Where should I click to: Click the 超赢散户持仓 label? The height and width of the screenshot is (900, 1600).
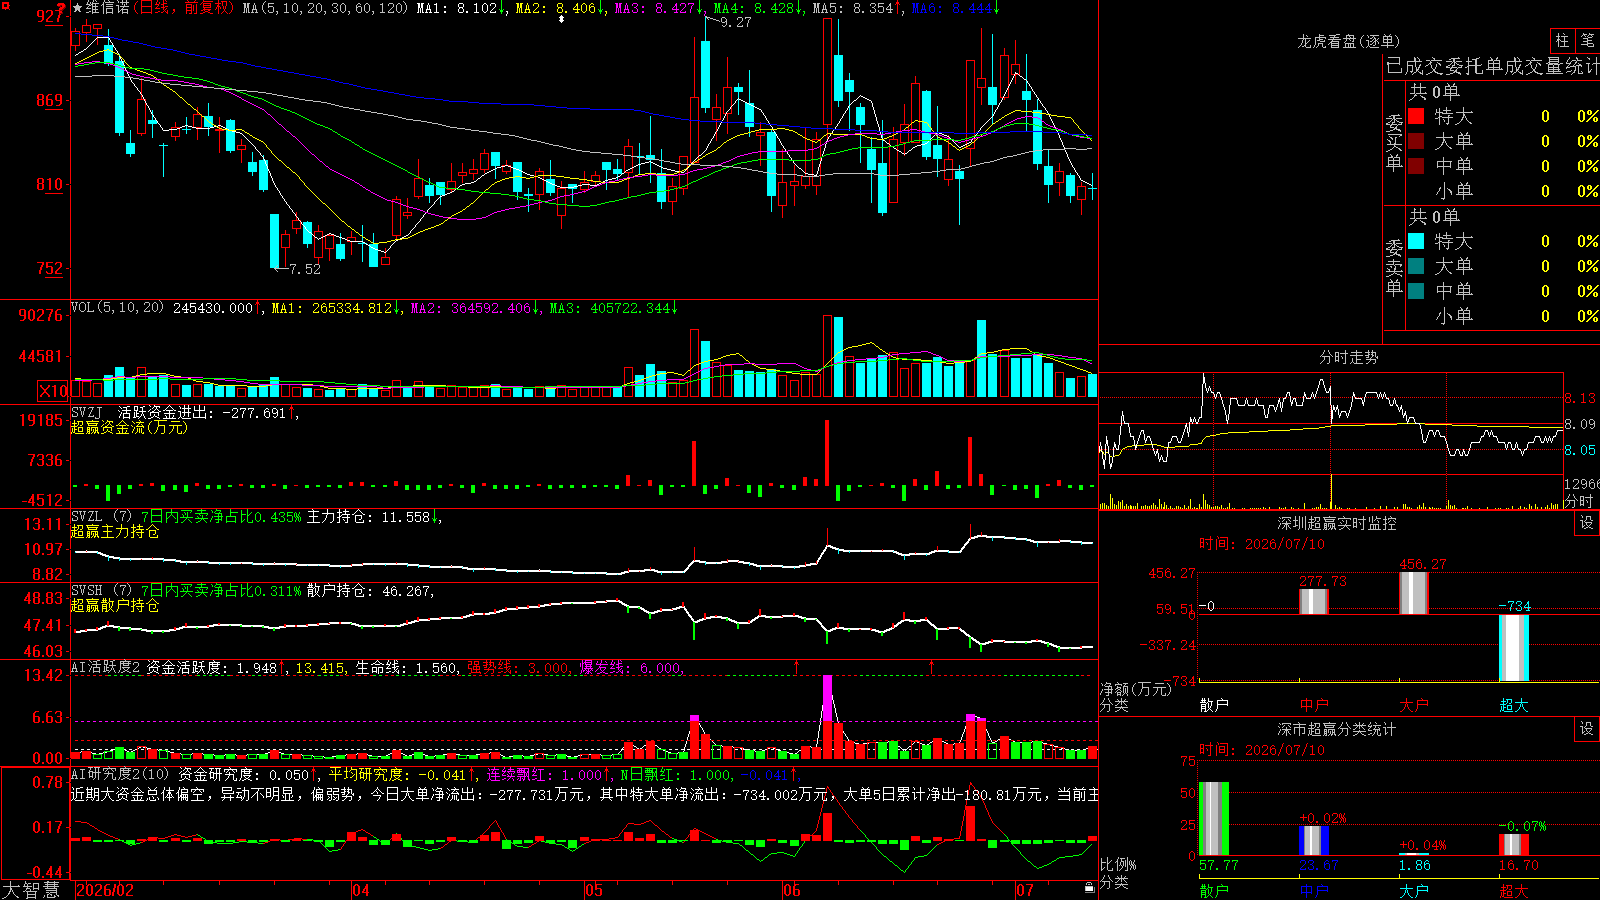[x=115, y=605]
